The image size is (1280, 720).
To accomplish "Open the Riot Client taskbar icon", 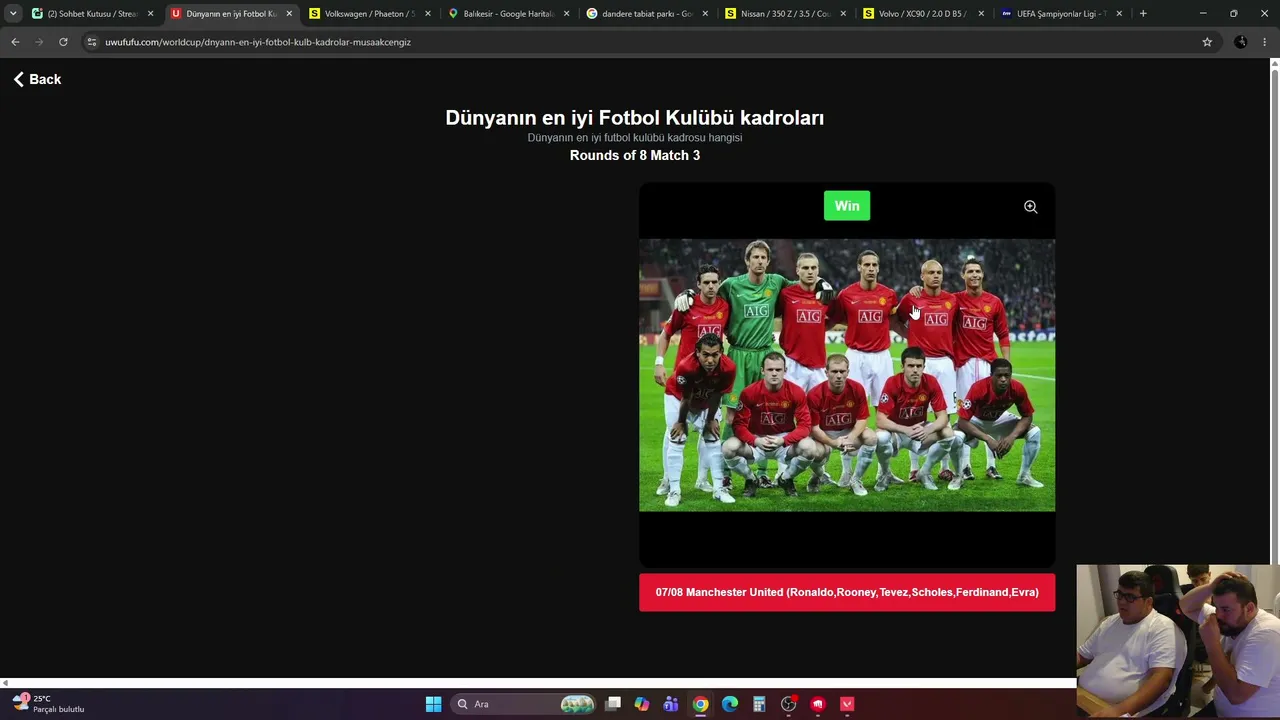I will (818, 704).
